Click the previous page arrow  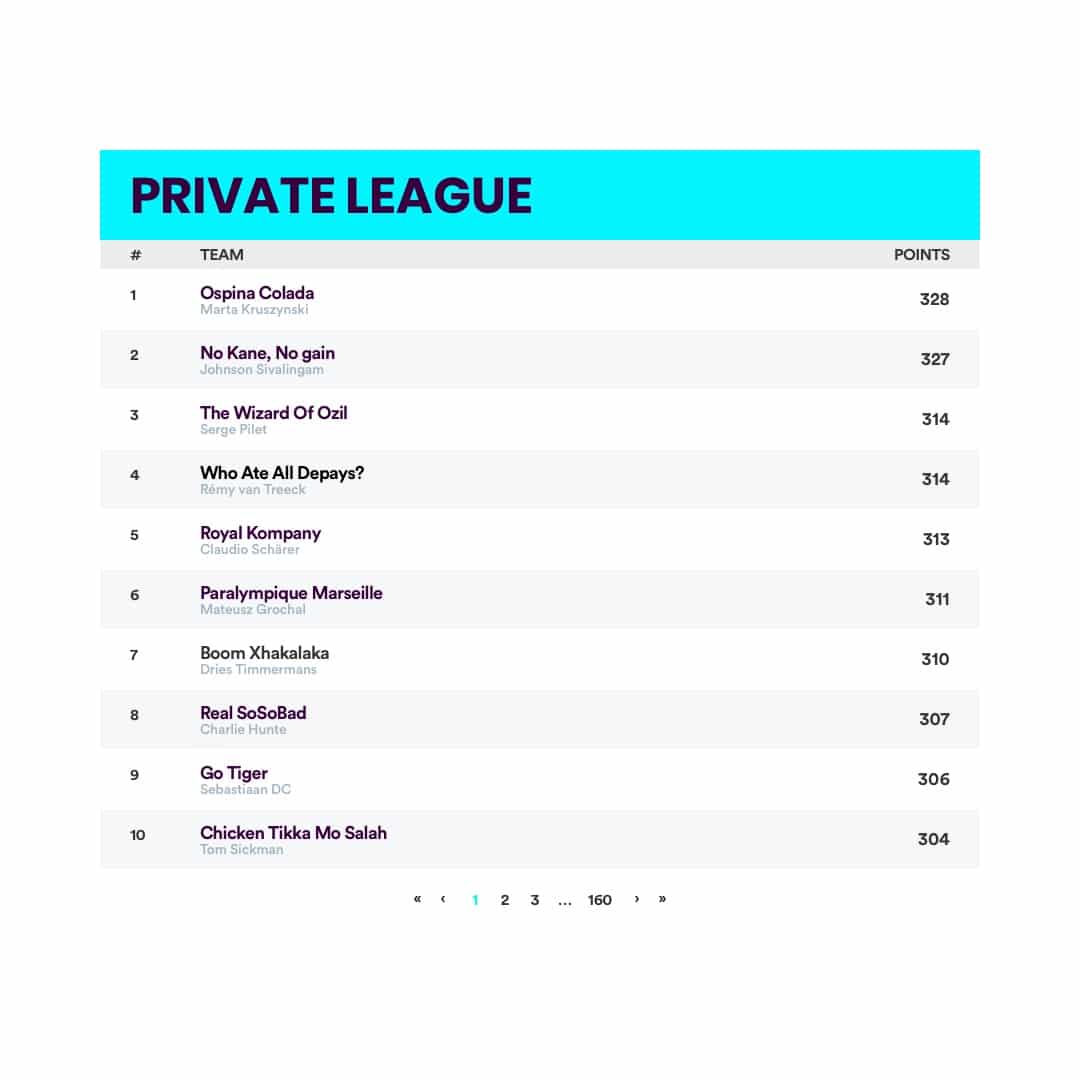click(x=443, y=899)
